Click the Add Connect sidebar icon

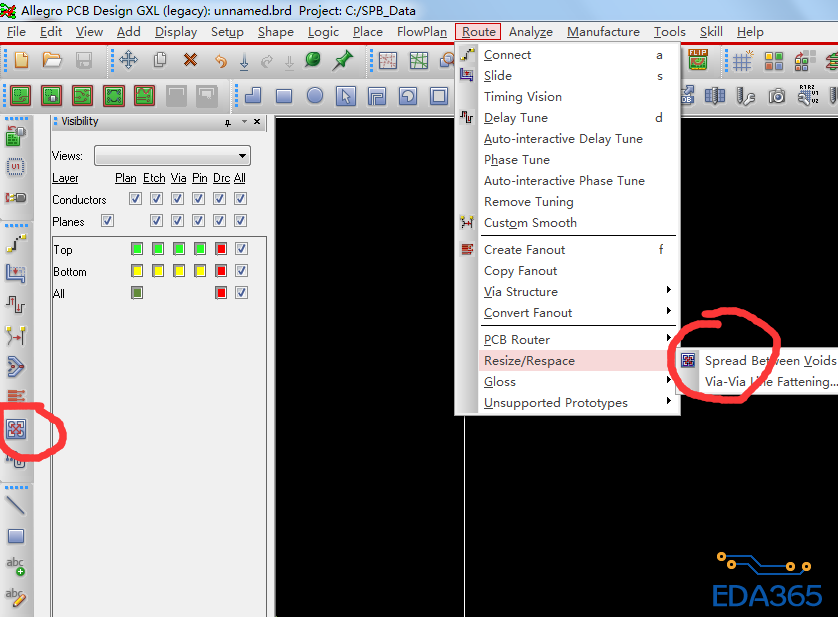point(16,243)
